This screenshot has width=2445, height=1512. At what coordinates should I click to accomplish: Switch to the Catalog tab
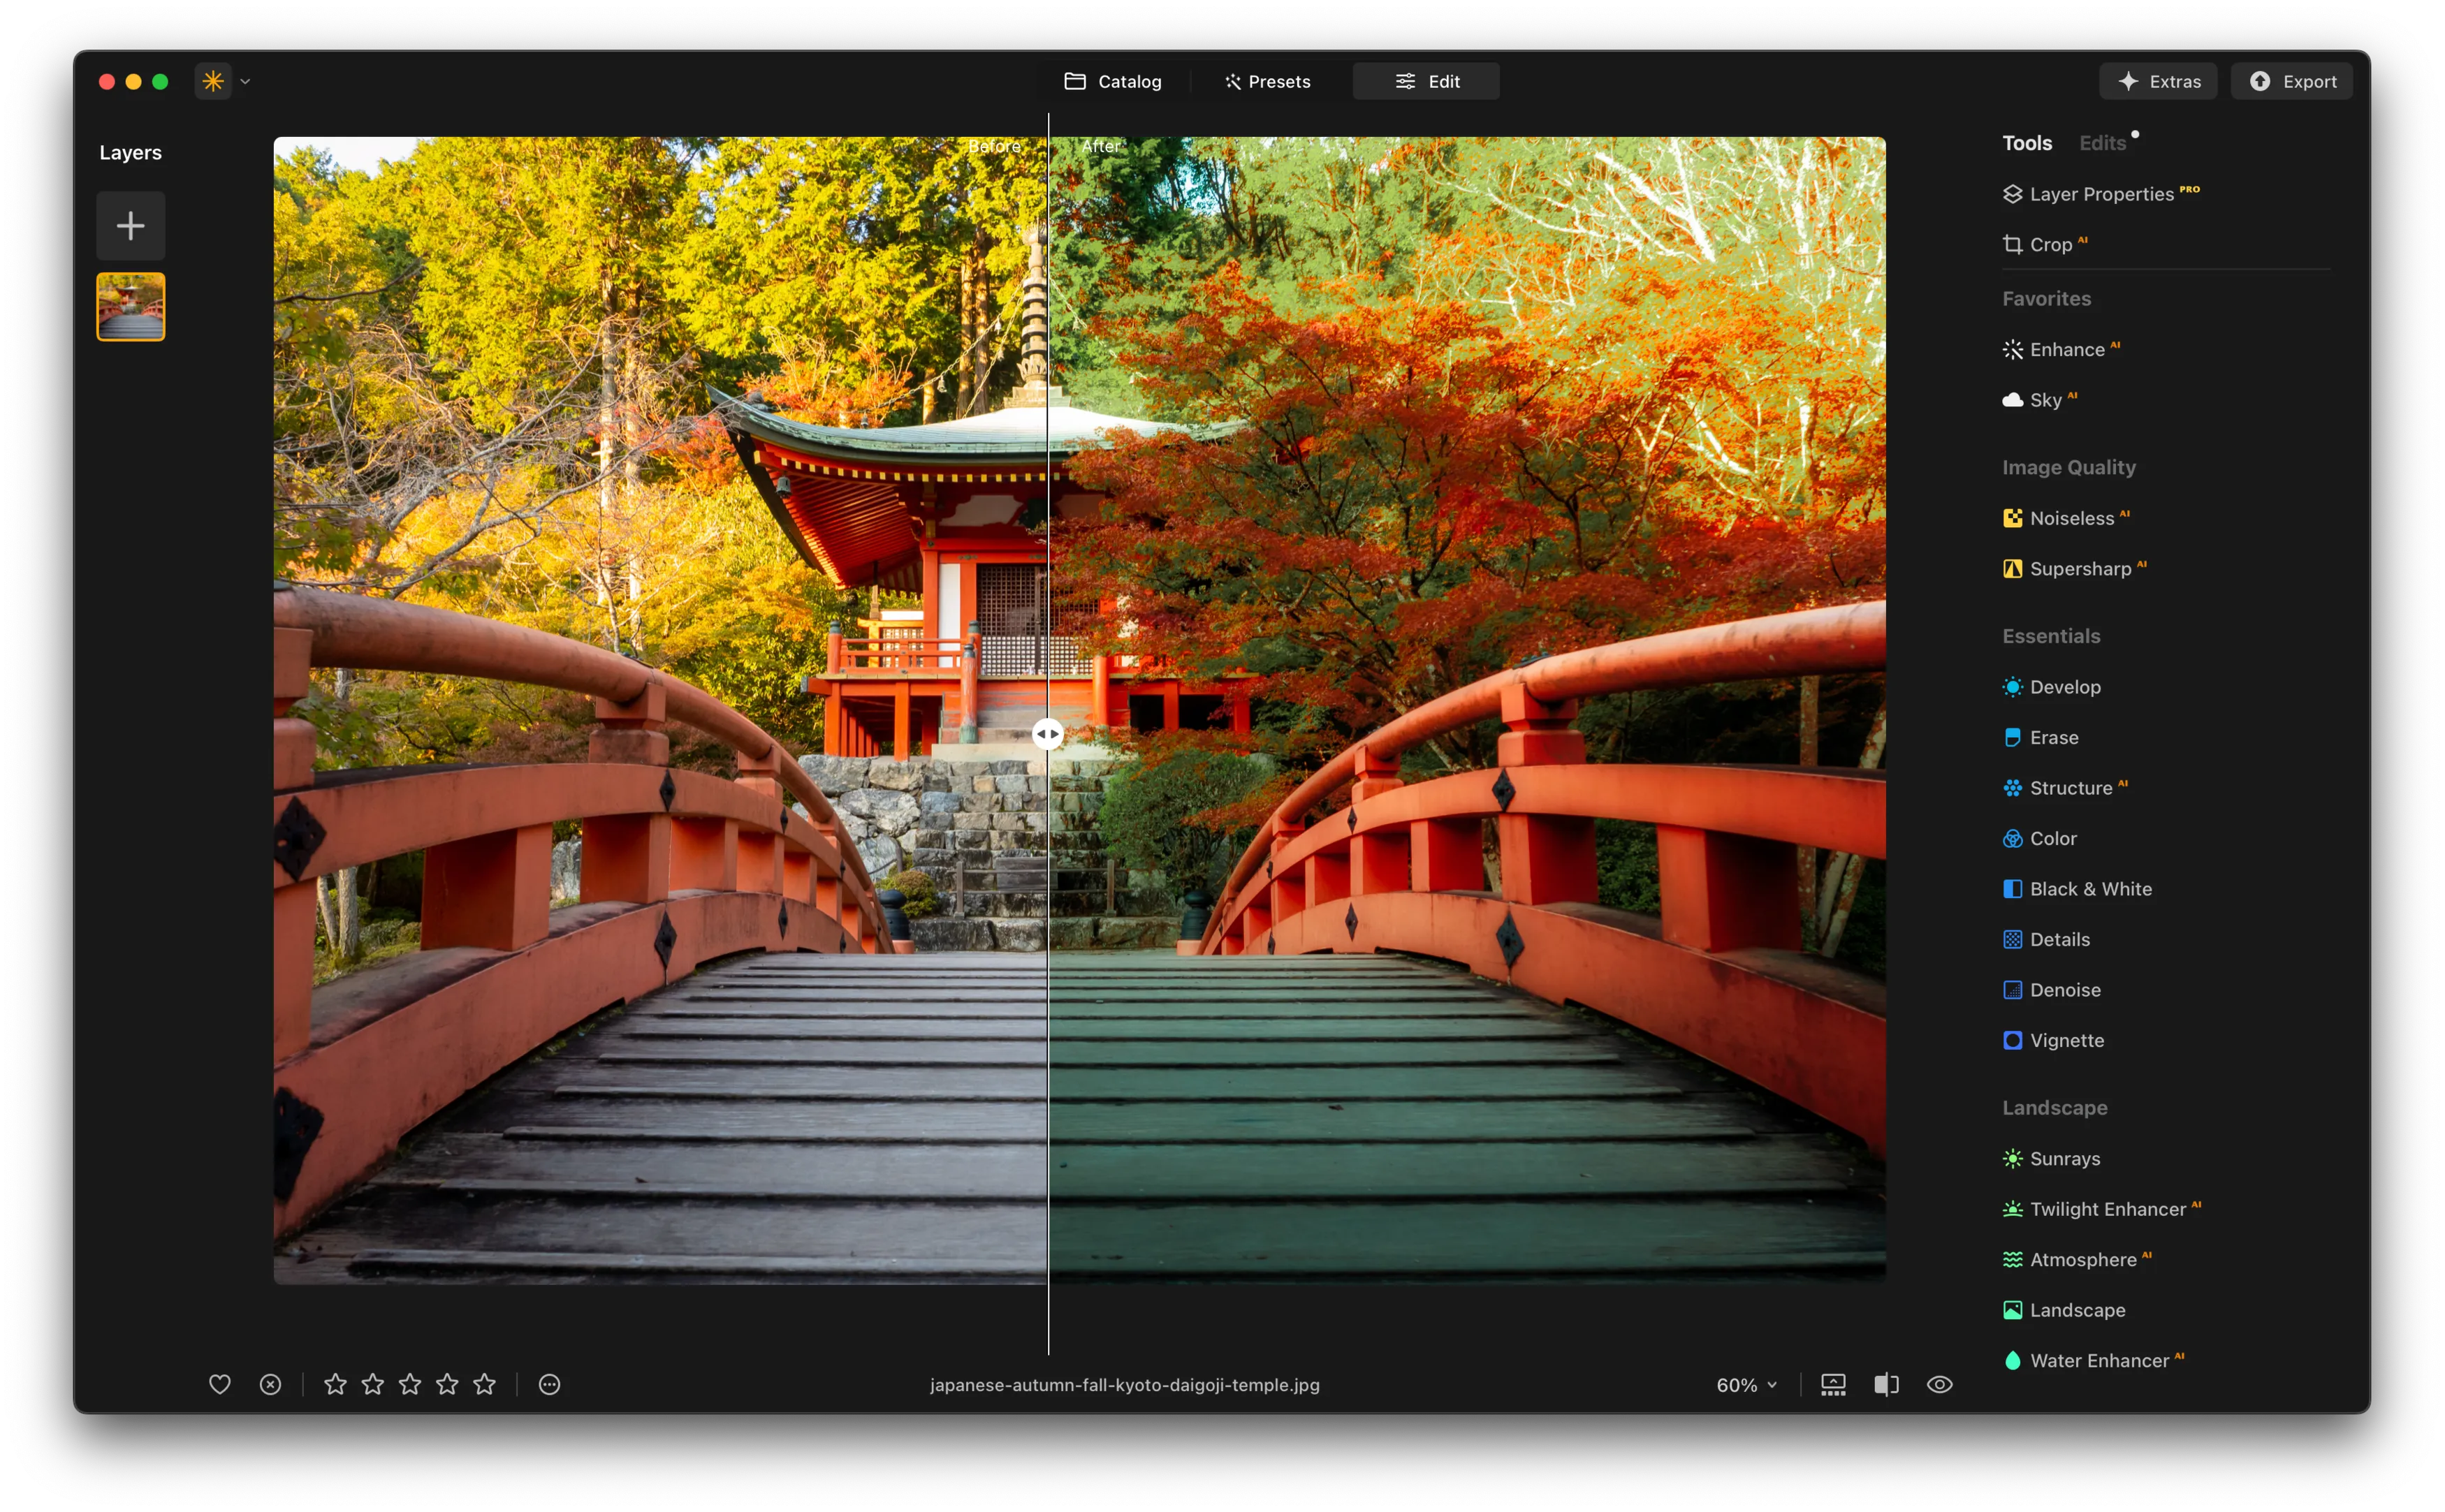pos(1112,82)
